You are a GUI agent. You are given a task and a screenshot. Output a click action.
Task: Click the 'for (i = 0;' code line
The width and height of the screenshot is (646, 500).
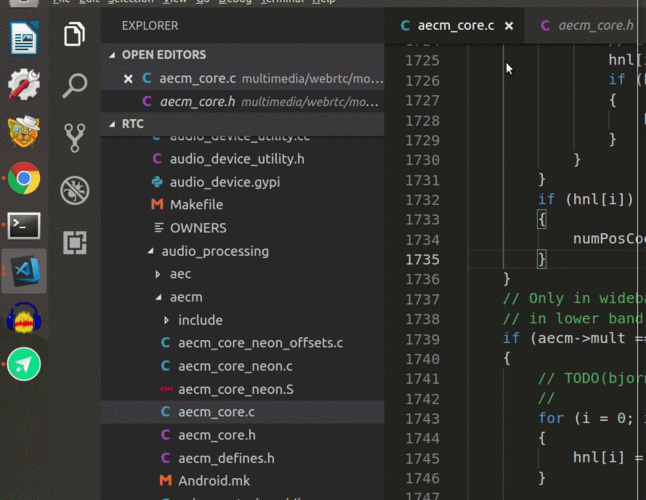(x=586, y=418)
